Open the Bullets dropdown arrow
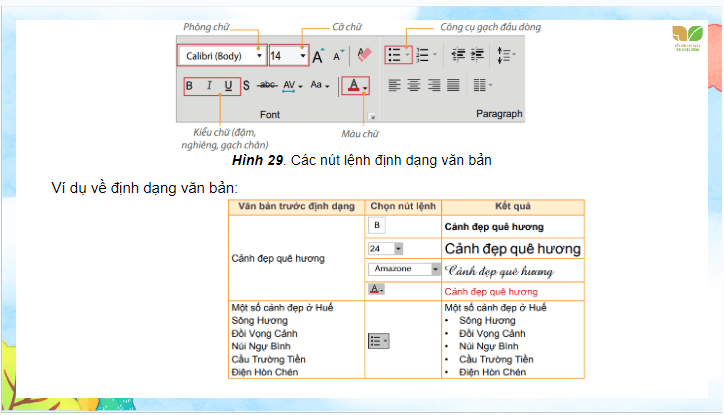Image resolution: width=724 pixels, height=415 pixels. (x=407, y=55)
